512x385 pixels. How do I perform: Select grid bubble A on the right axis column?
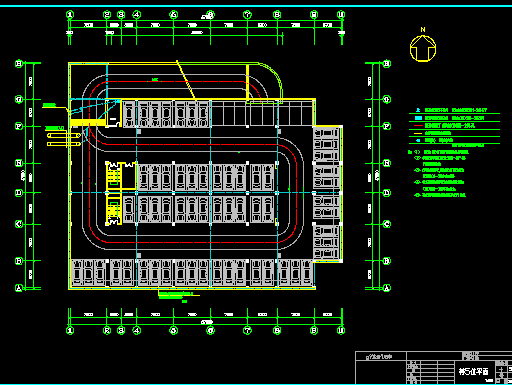[387, 288]
